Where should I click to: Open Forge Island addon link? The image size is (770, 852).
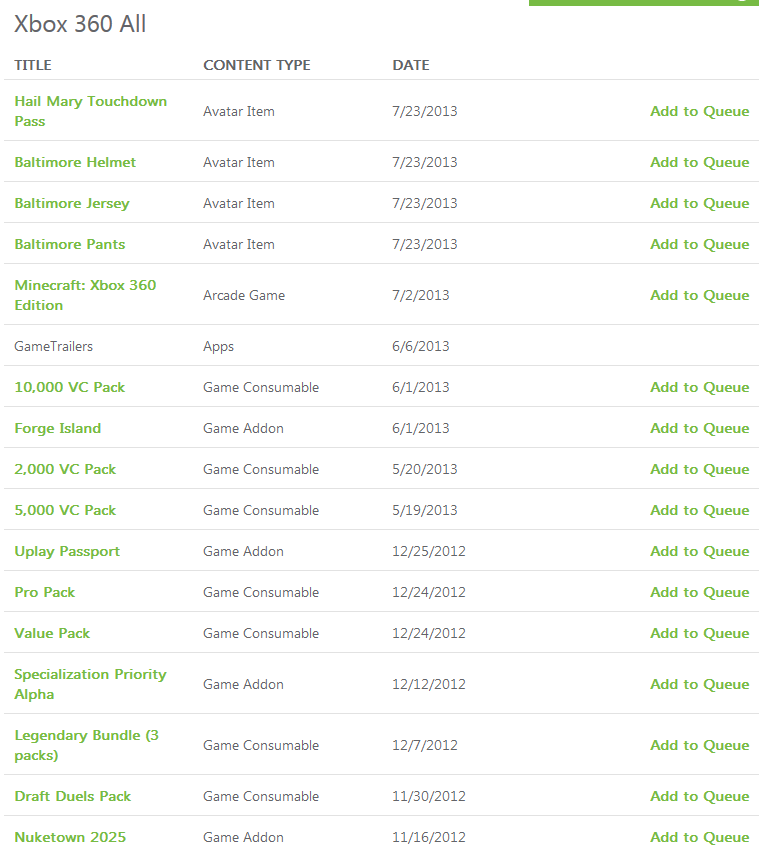tap(58, 428)
